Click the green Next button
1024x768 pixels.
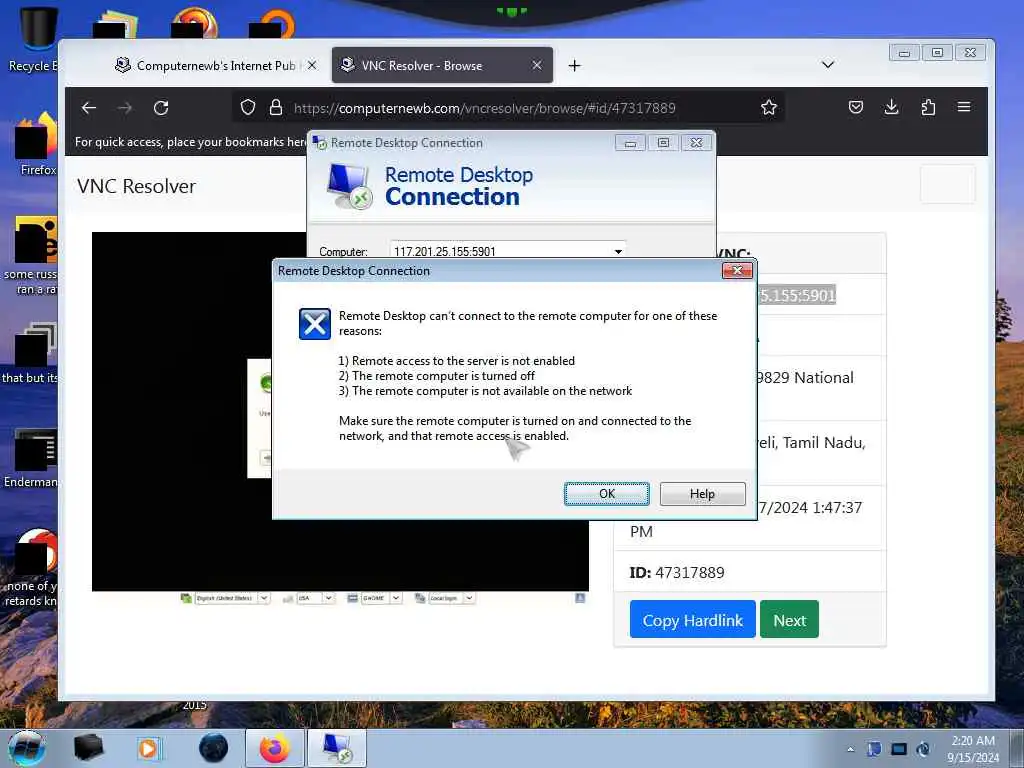(789, 620)
